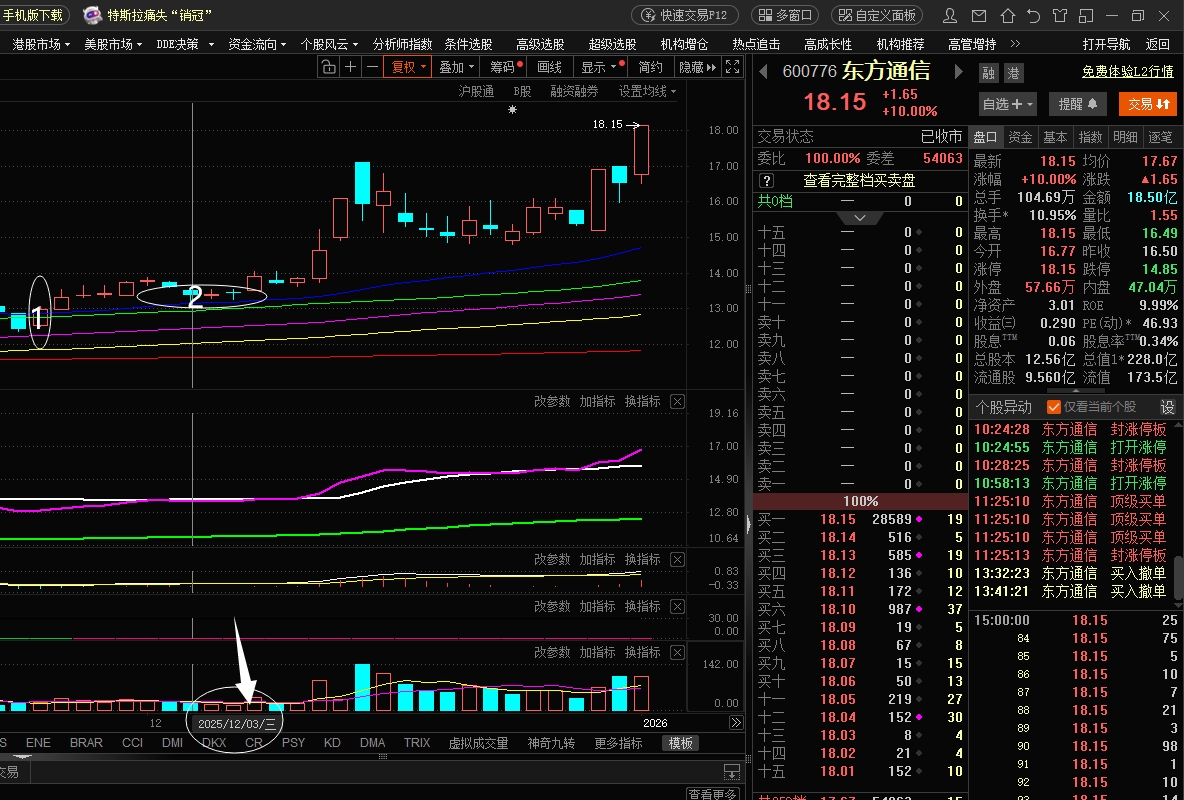
Task: Click the robot avatar news icon
Action: point(92,15)
